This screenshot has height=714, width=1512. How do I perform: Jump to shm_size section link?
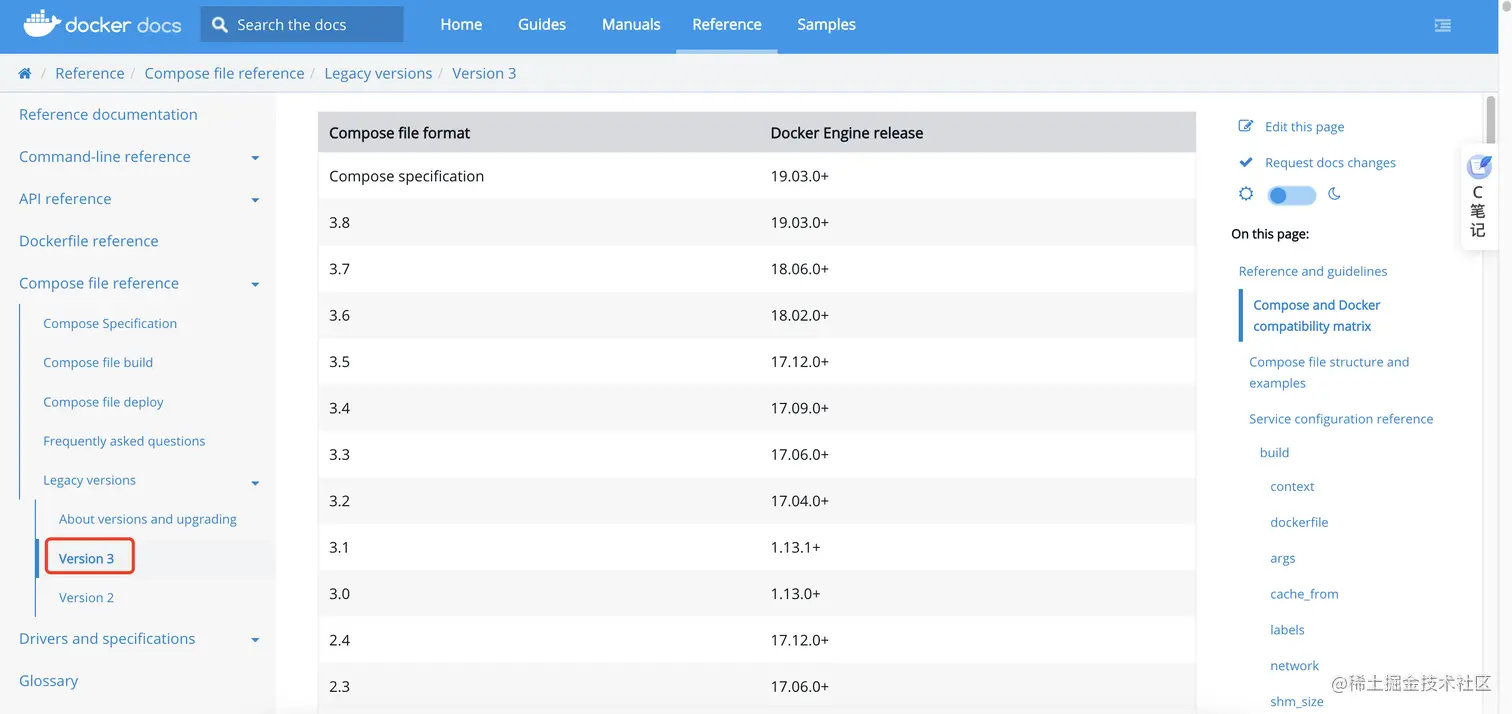coord(1297,701)
